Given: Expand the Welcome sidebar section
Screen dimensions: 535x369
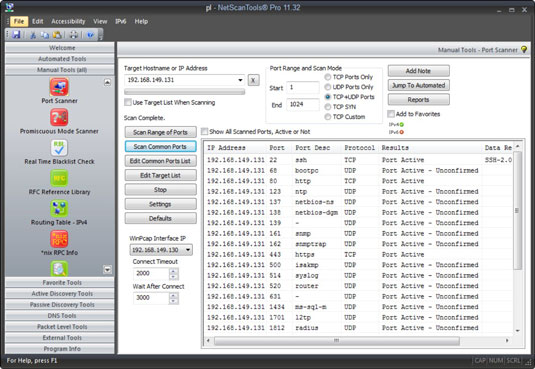Looking at the screenshot, I should click(60, 48).
